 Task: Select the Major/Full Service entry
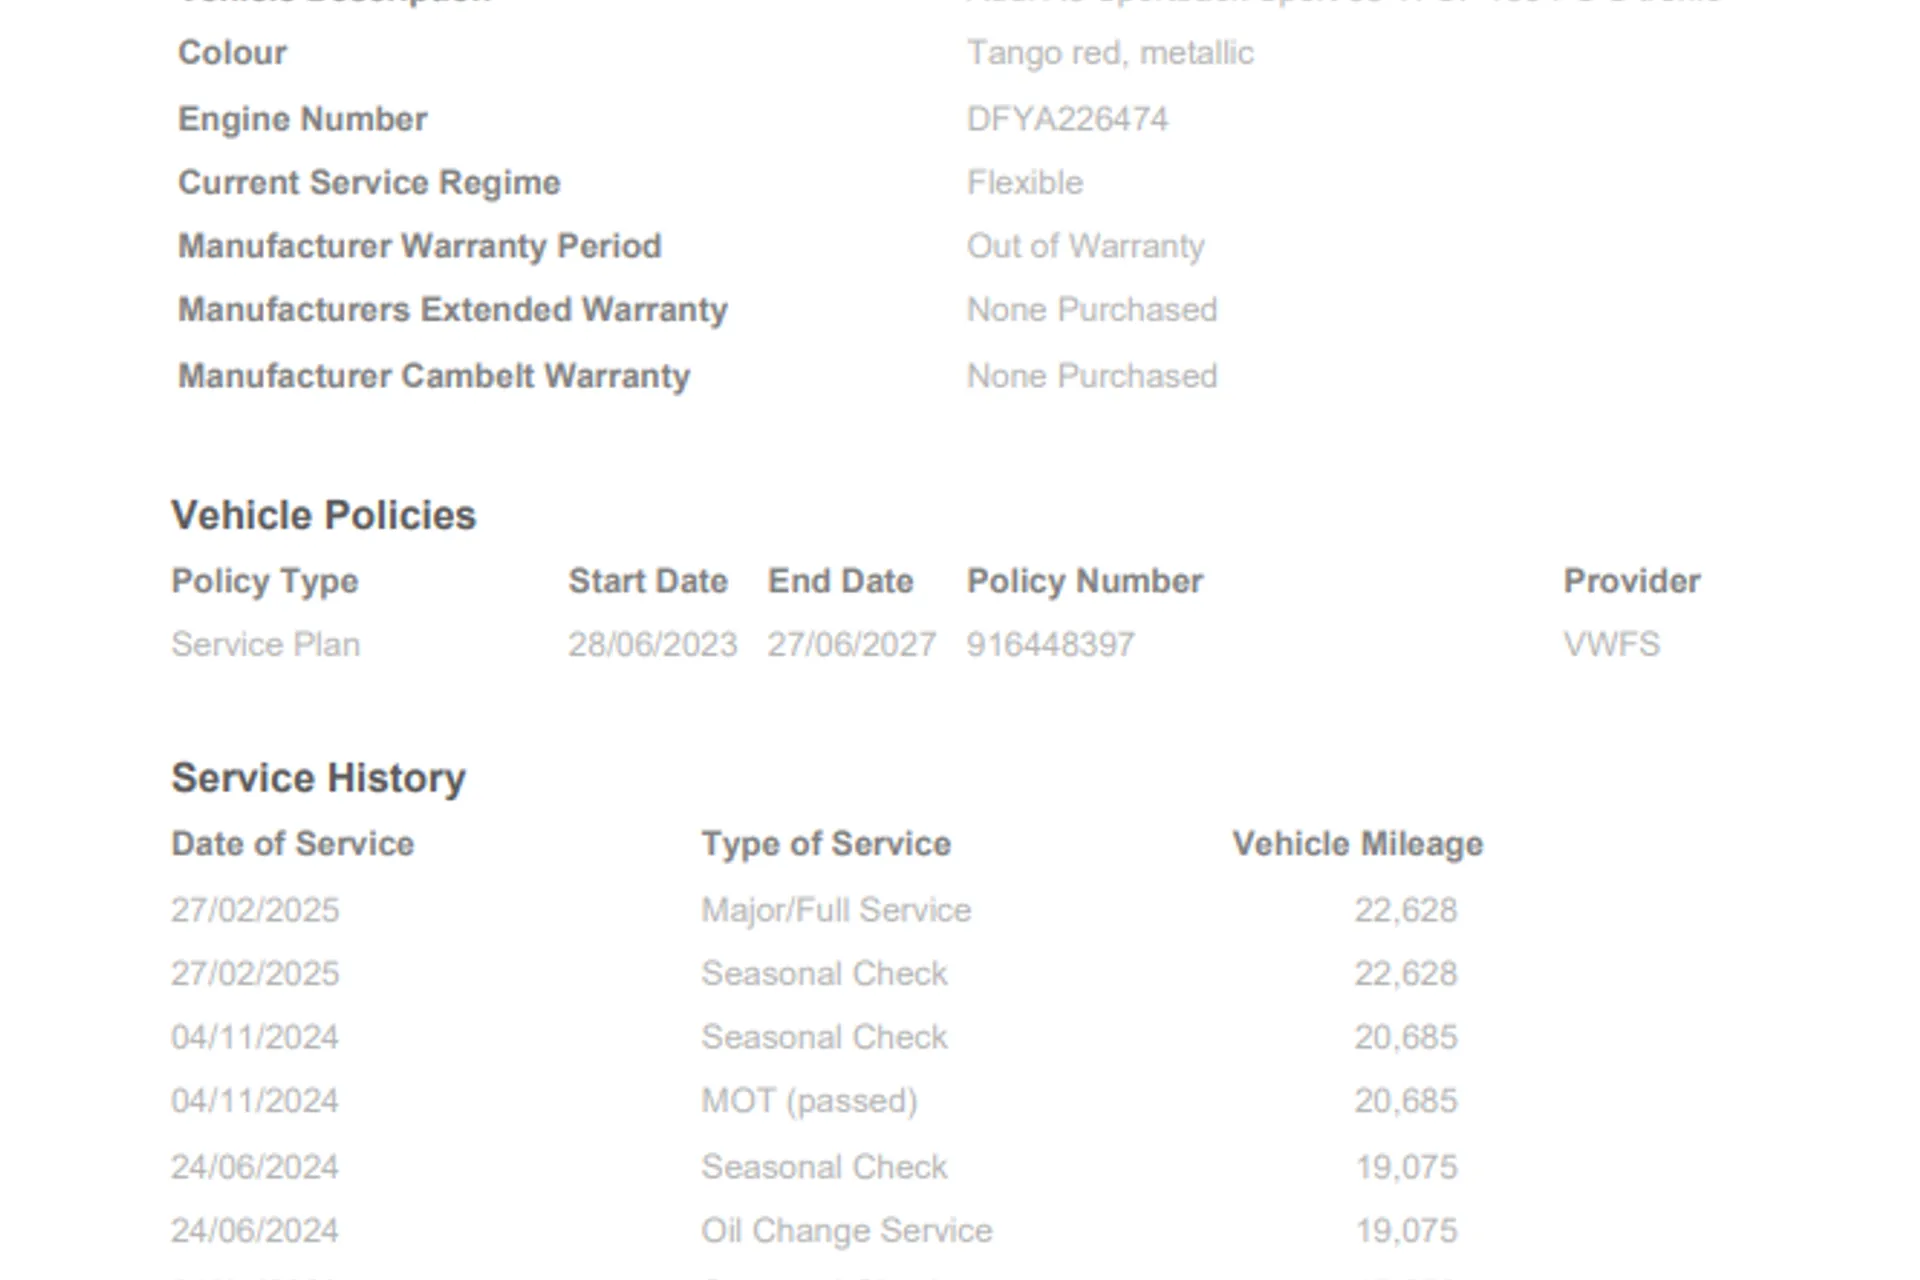tap(836, 910)
